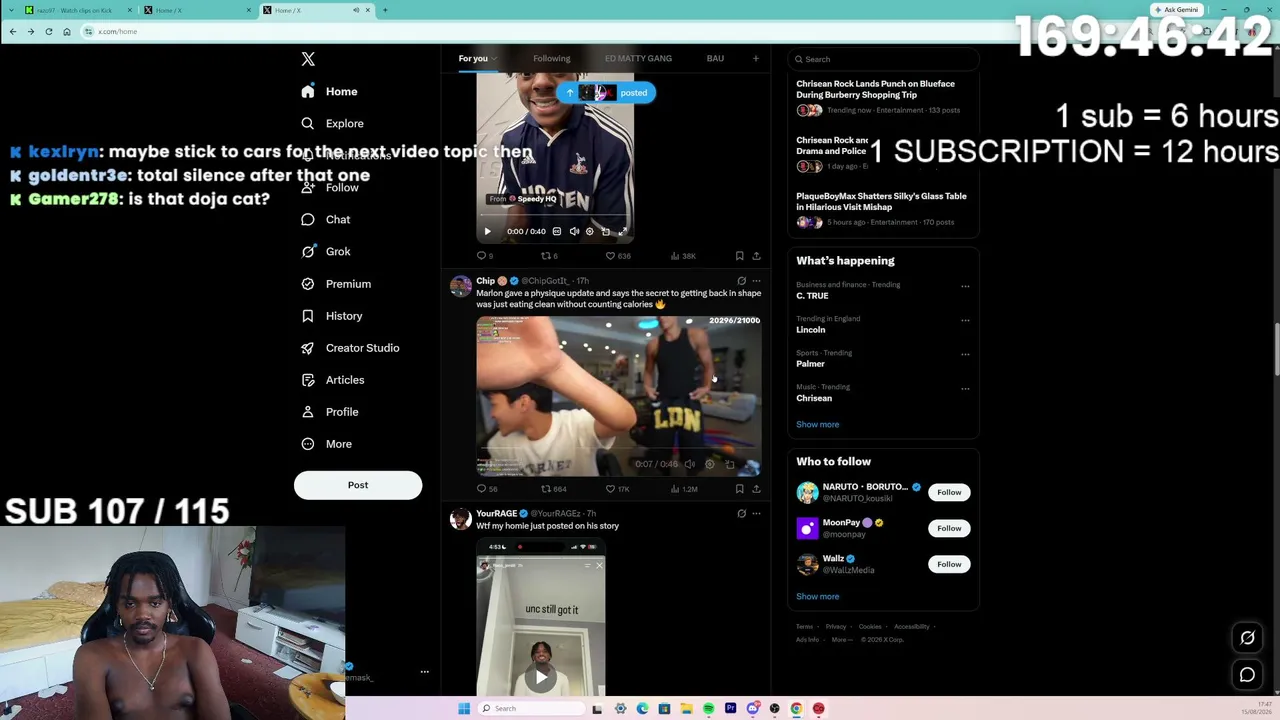Switch to the BAU timeline tab
The width and height of the screenshot is (1280, 720).
(715, 58)
